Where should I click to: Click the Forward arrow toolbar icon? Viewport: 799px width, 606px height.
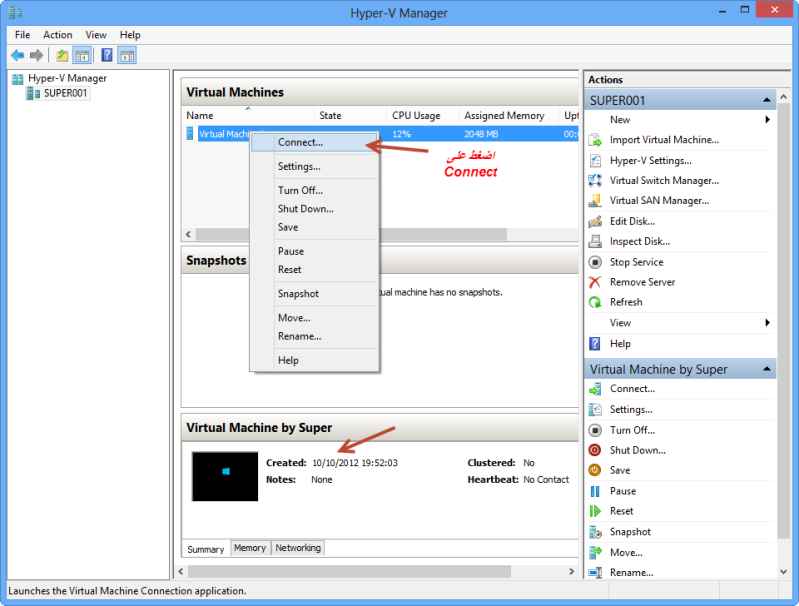(x=36, y=55)
